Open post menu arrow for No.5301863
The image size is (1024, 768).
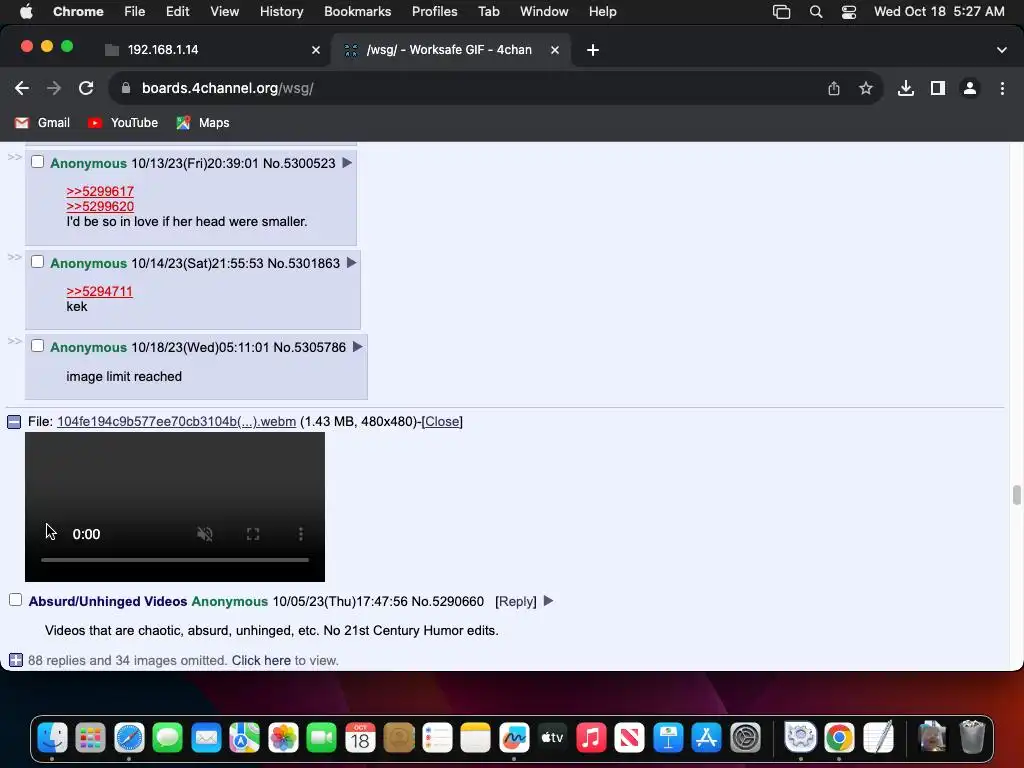351,263
